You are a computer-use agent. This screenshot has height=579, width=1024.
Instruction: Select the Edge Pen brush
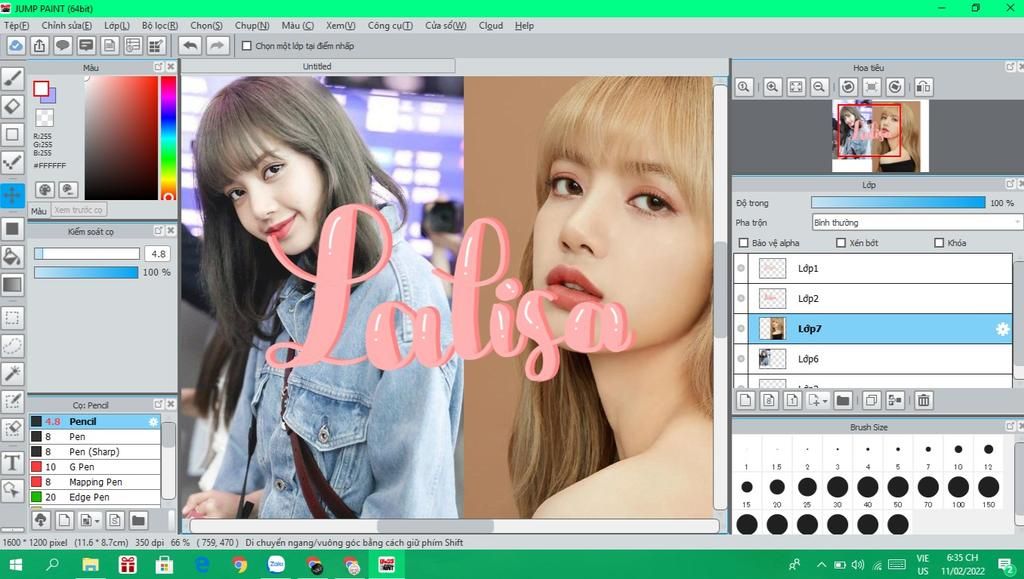click(95, 497)
